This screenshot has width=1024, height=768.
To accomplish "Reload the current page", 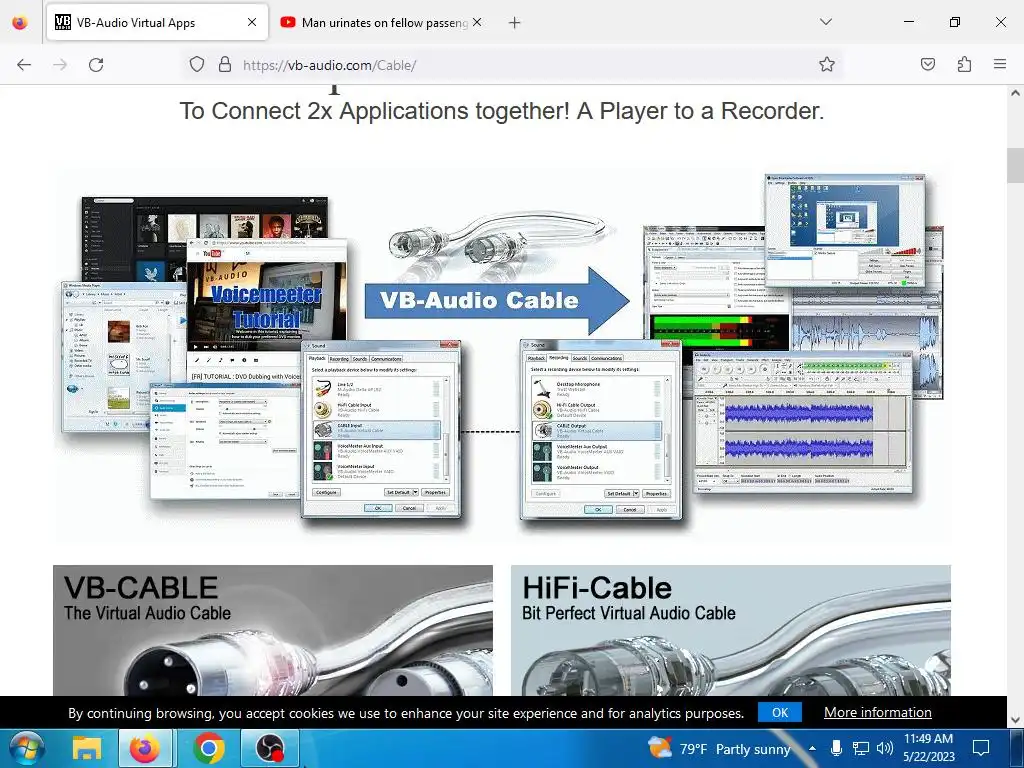I will (x=96, y=65).
